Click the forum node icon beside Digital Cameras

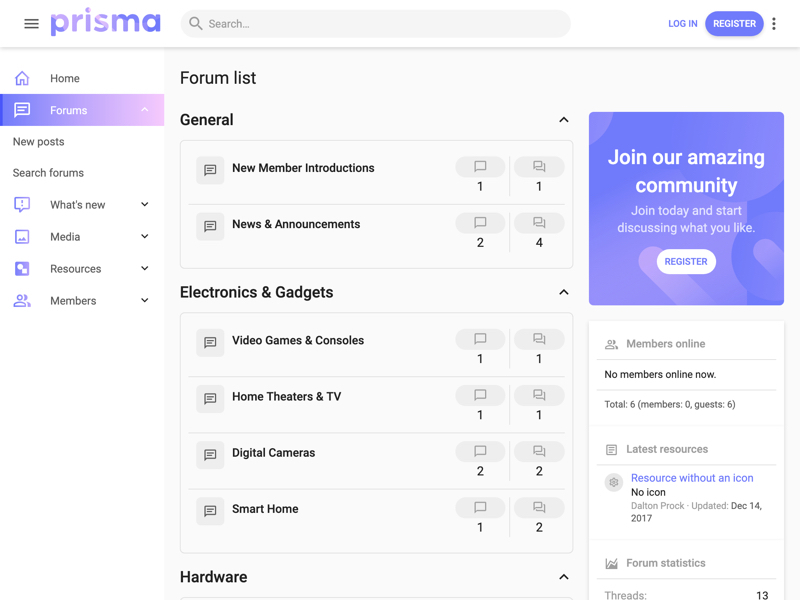[210, 455]
